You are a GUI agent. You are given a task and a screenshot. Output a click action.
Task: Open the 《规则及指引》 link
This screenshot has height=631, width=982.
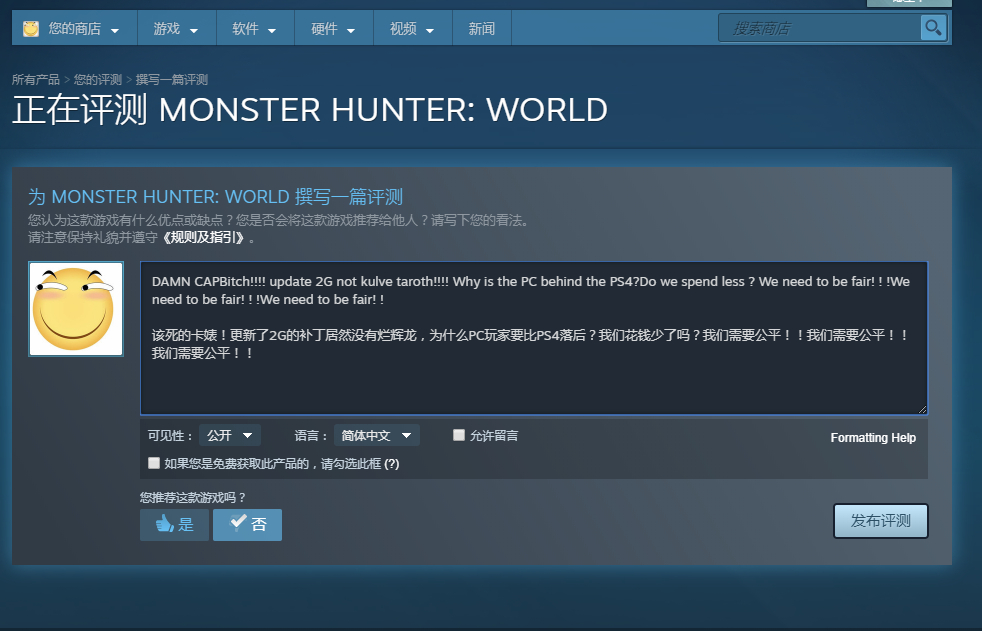tap(203, 238)
